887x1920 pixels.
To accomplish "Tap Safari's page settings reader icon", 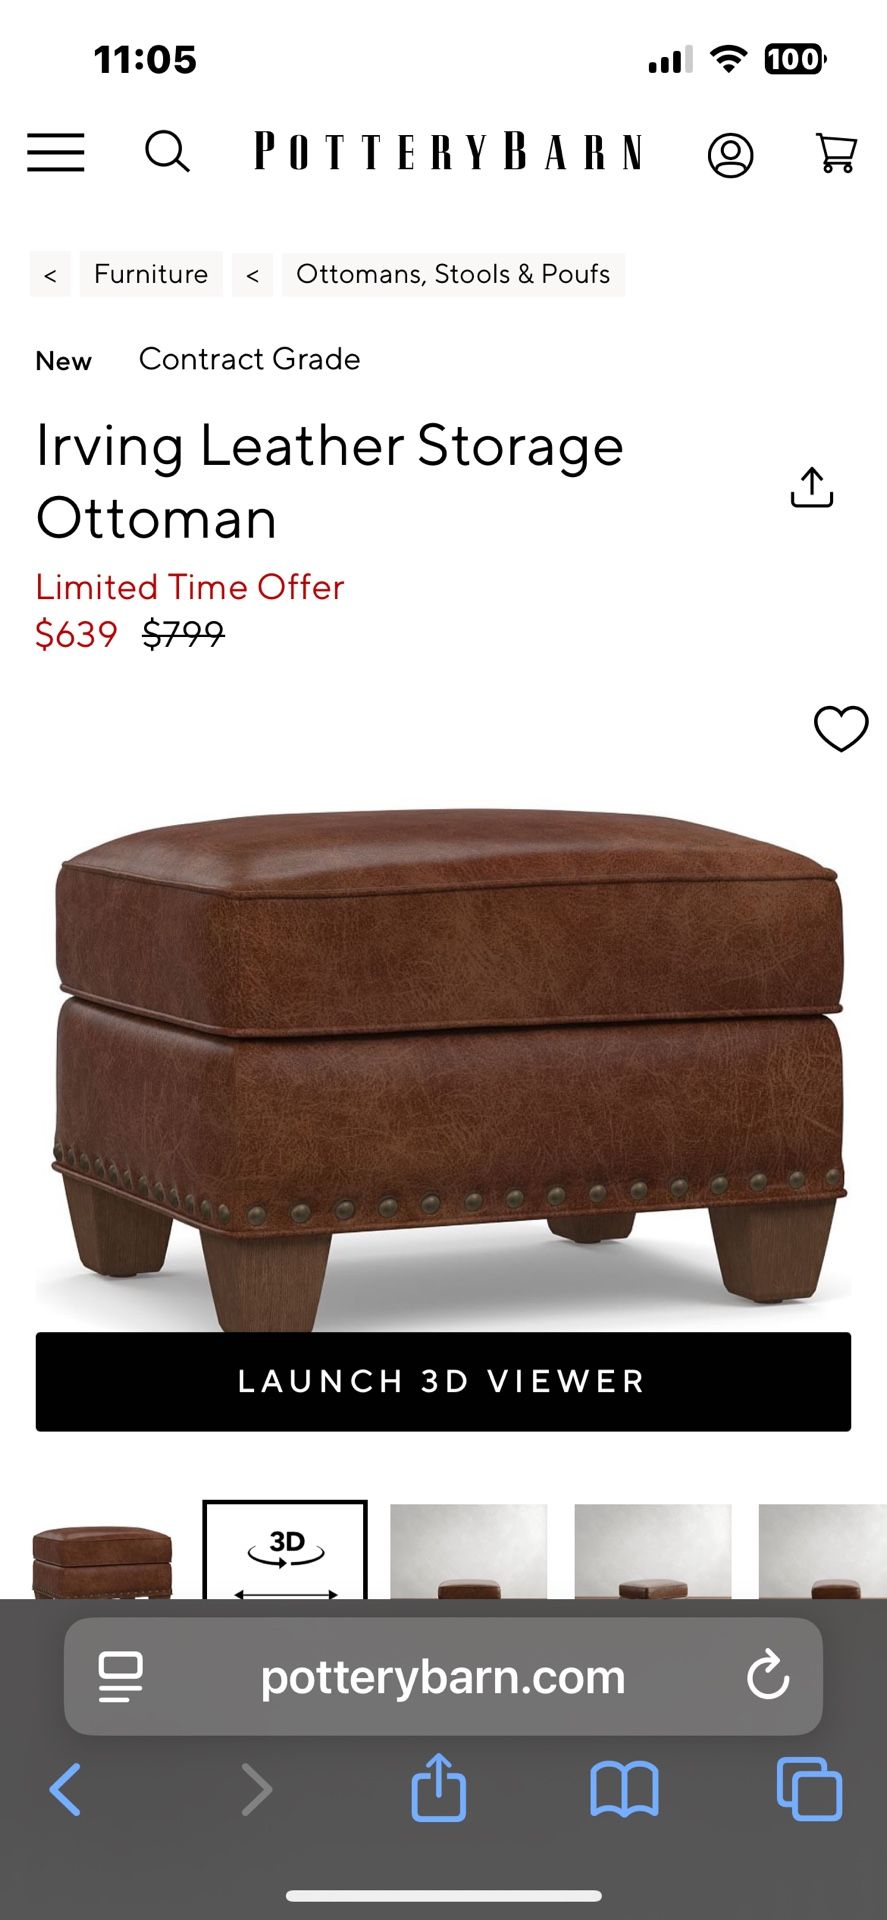I will 120,1677.
